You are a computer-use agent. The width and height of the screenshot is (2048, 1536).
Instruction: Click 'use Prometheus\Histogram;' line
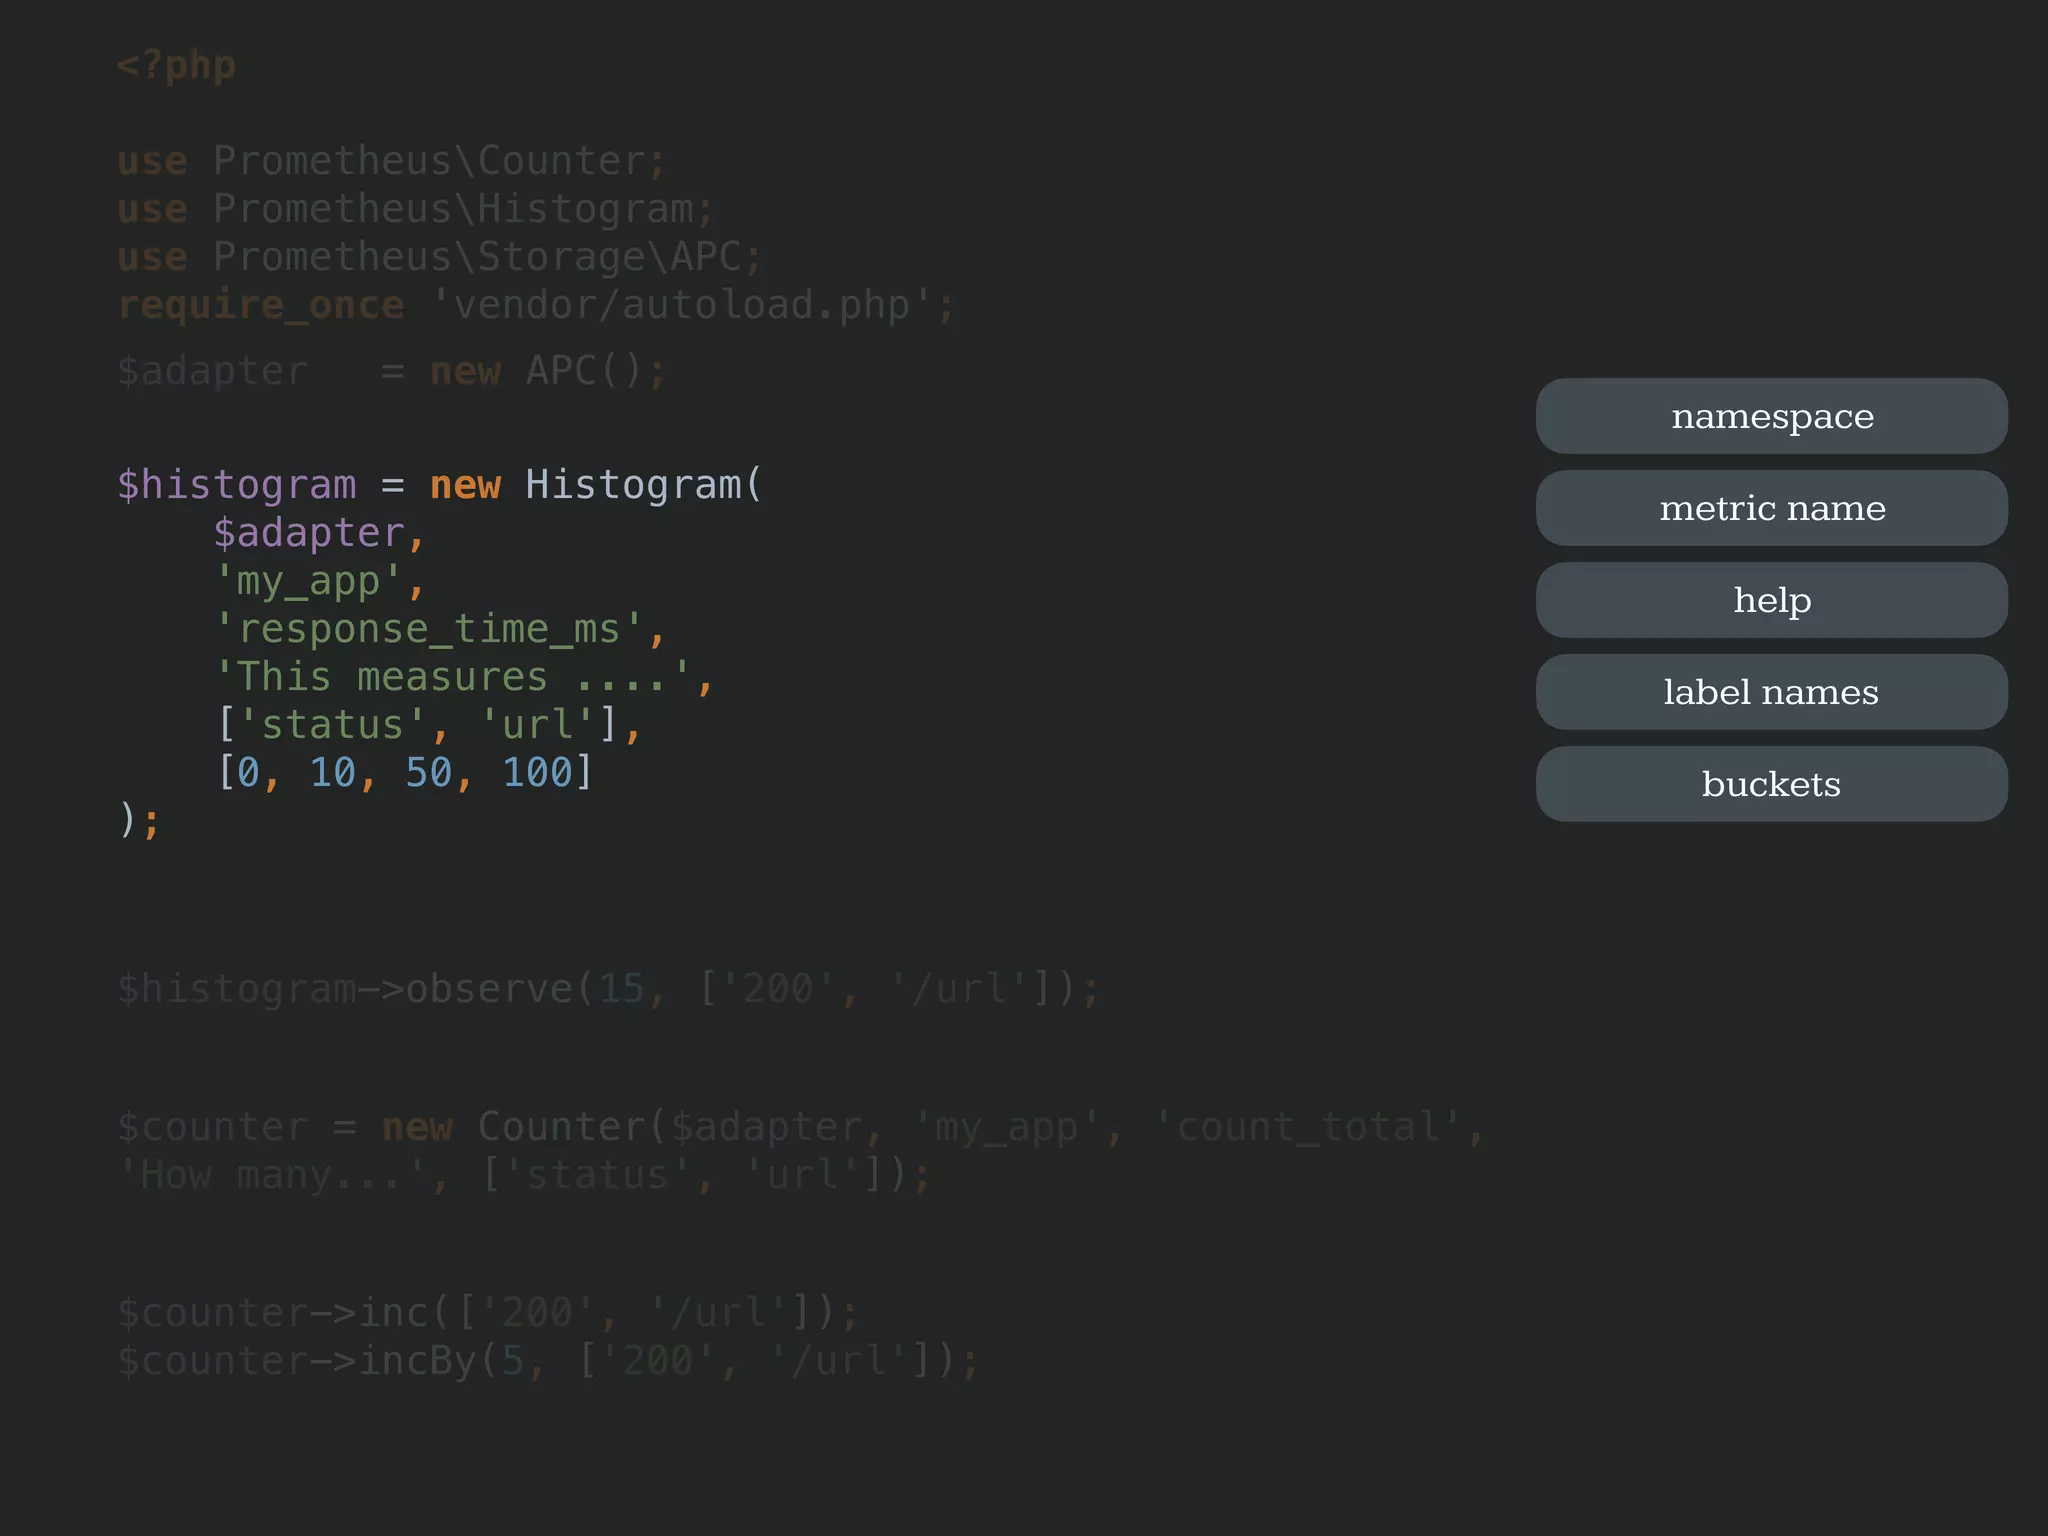pos(415,209)
